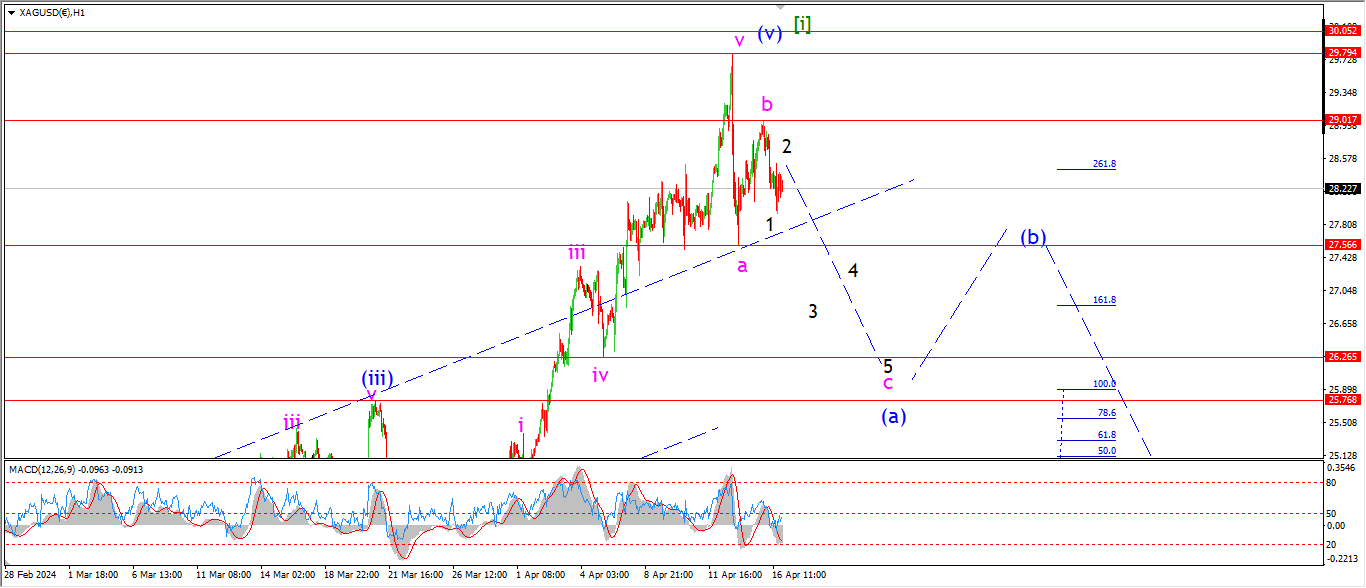Click the 11 Apr 16:00 time label
Viewport: 1366px width, 588px height.
(x=733, y=575)
